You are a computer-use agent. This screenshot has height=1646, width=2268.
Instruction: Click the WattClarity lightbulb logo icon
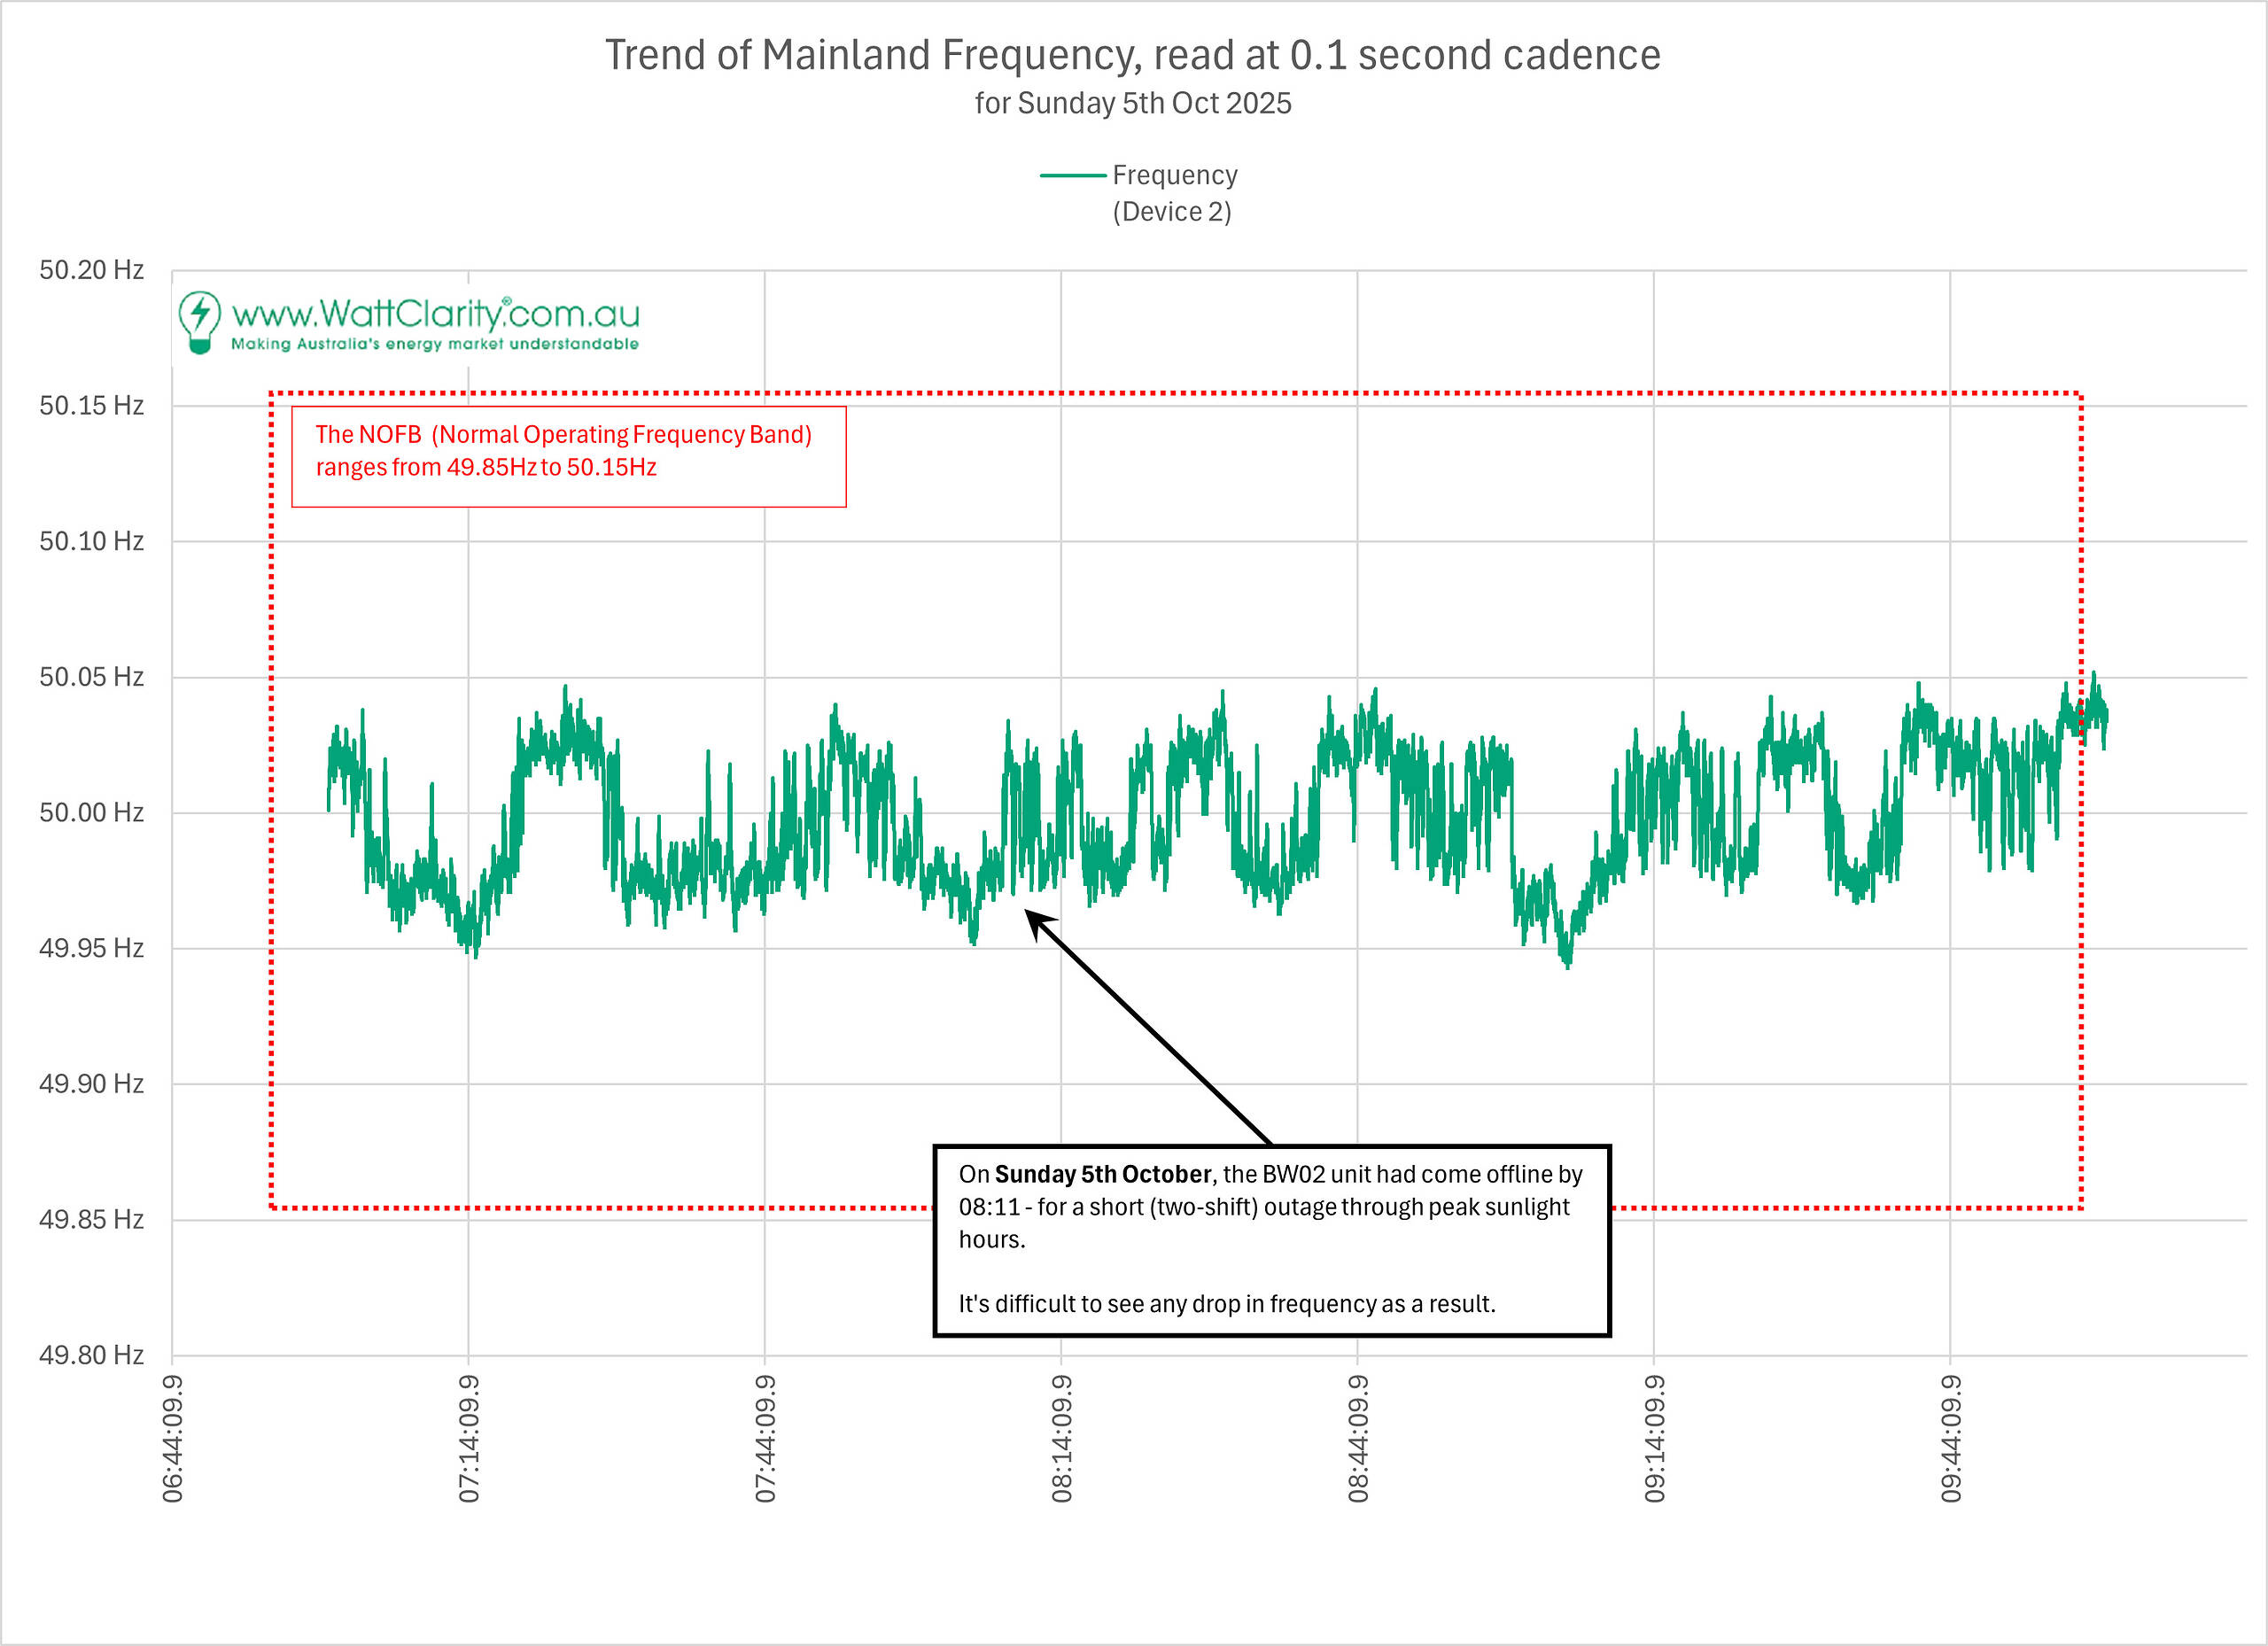(199, 322)
